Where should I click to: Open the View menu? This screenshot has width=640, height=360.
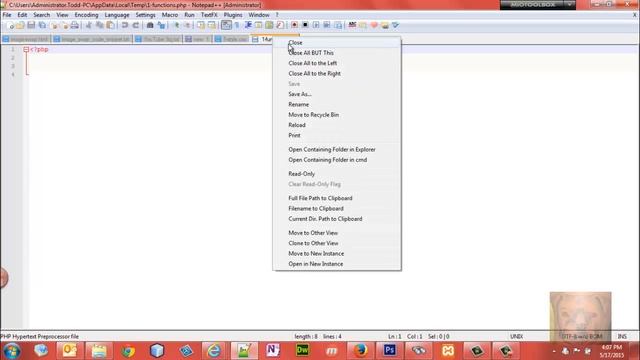click(62, 15)
